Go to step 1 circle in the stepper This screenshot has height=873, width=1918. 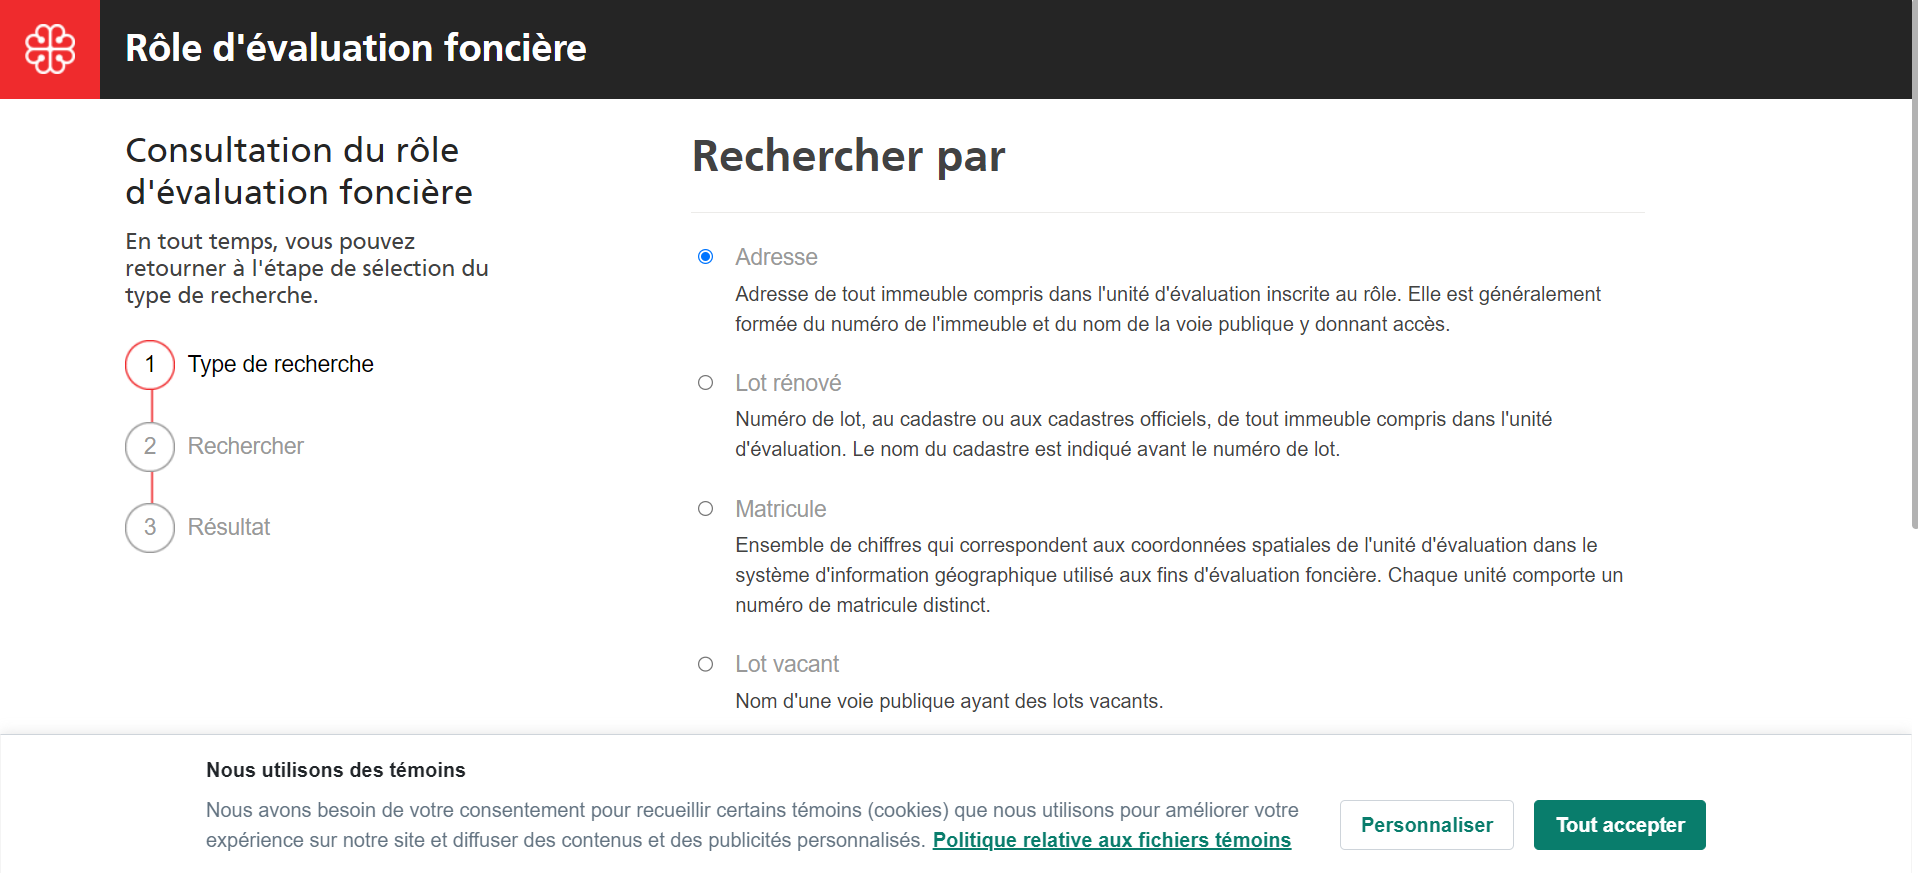coord(150,365)
